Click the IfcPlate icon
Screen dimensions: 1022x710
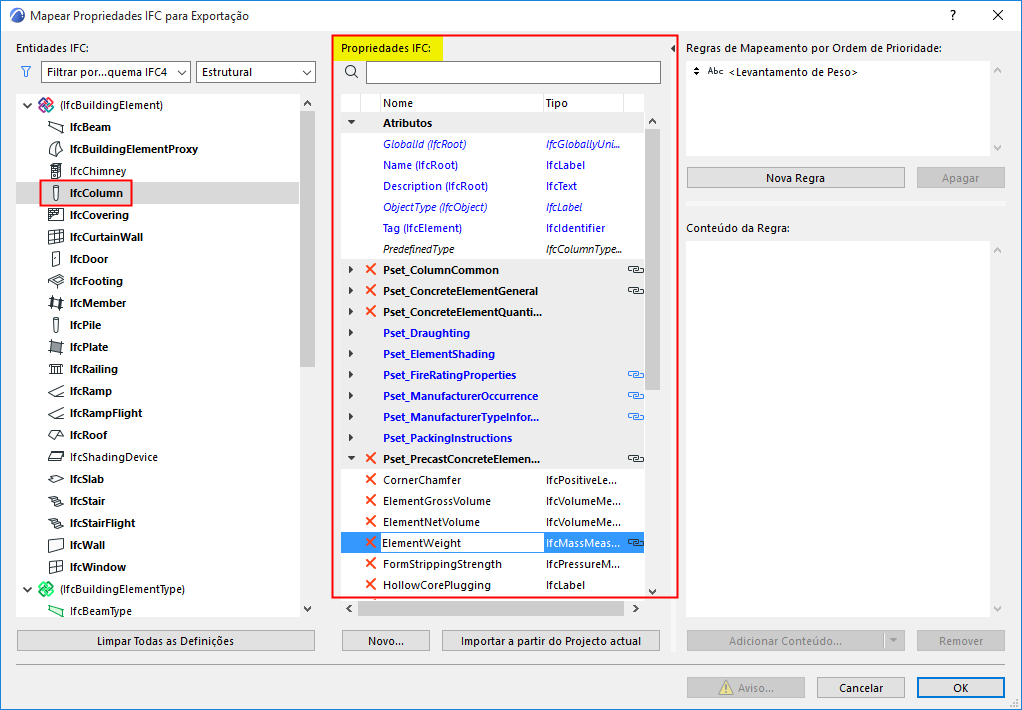coord(56,347)
